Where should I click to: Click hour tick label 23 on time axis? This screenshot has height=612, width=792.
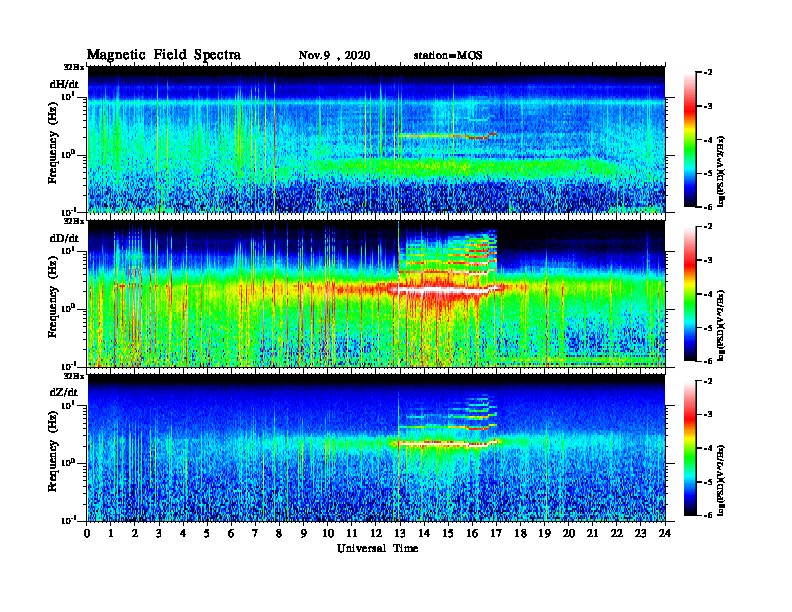641,533
